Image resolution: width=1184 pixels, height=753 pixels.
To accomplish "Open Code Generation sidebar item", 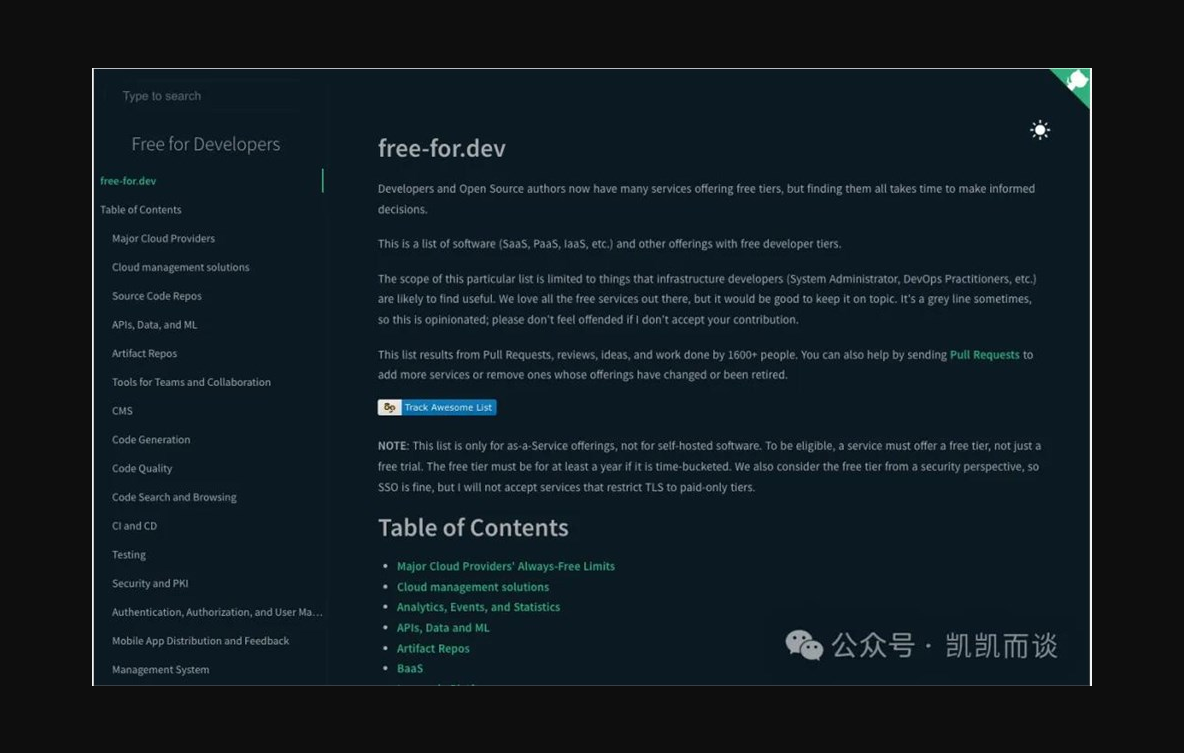I will (151, 439).
